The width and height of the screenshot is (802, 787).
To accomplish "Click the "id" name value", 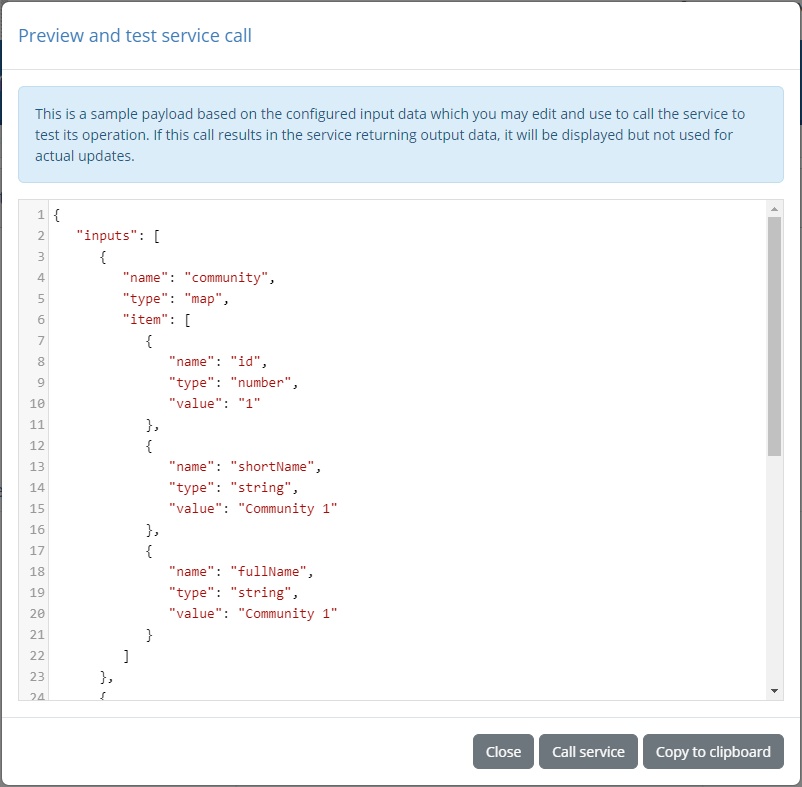I will [x=246, y=362].
